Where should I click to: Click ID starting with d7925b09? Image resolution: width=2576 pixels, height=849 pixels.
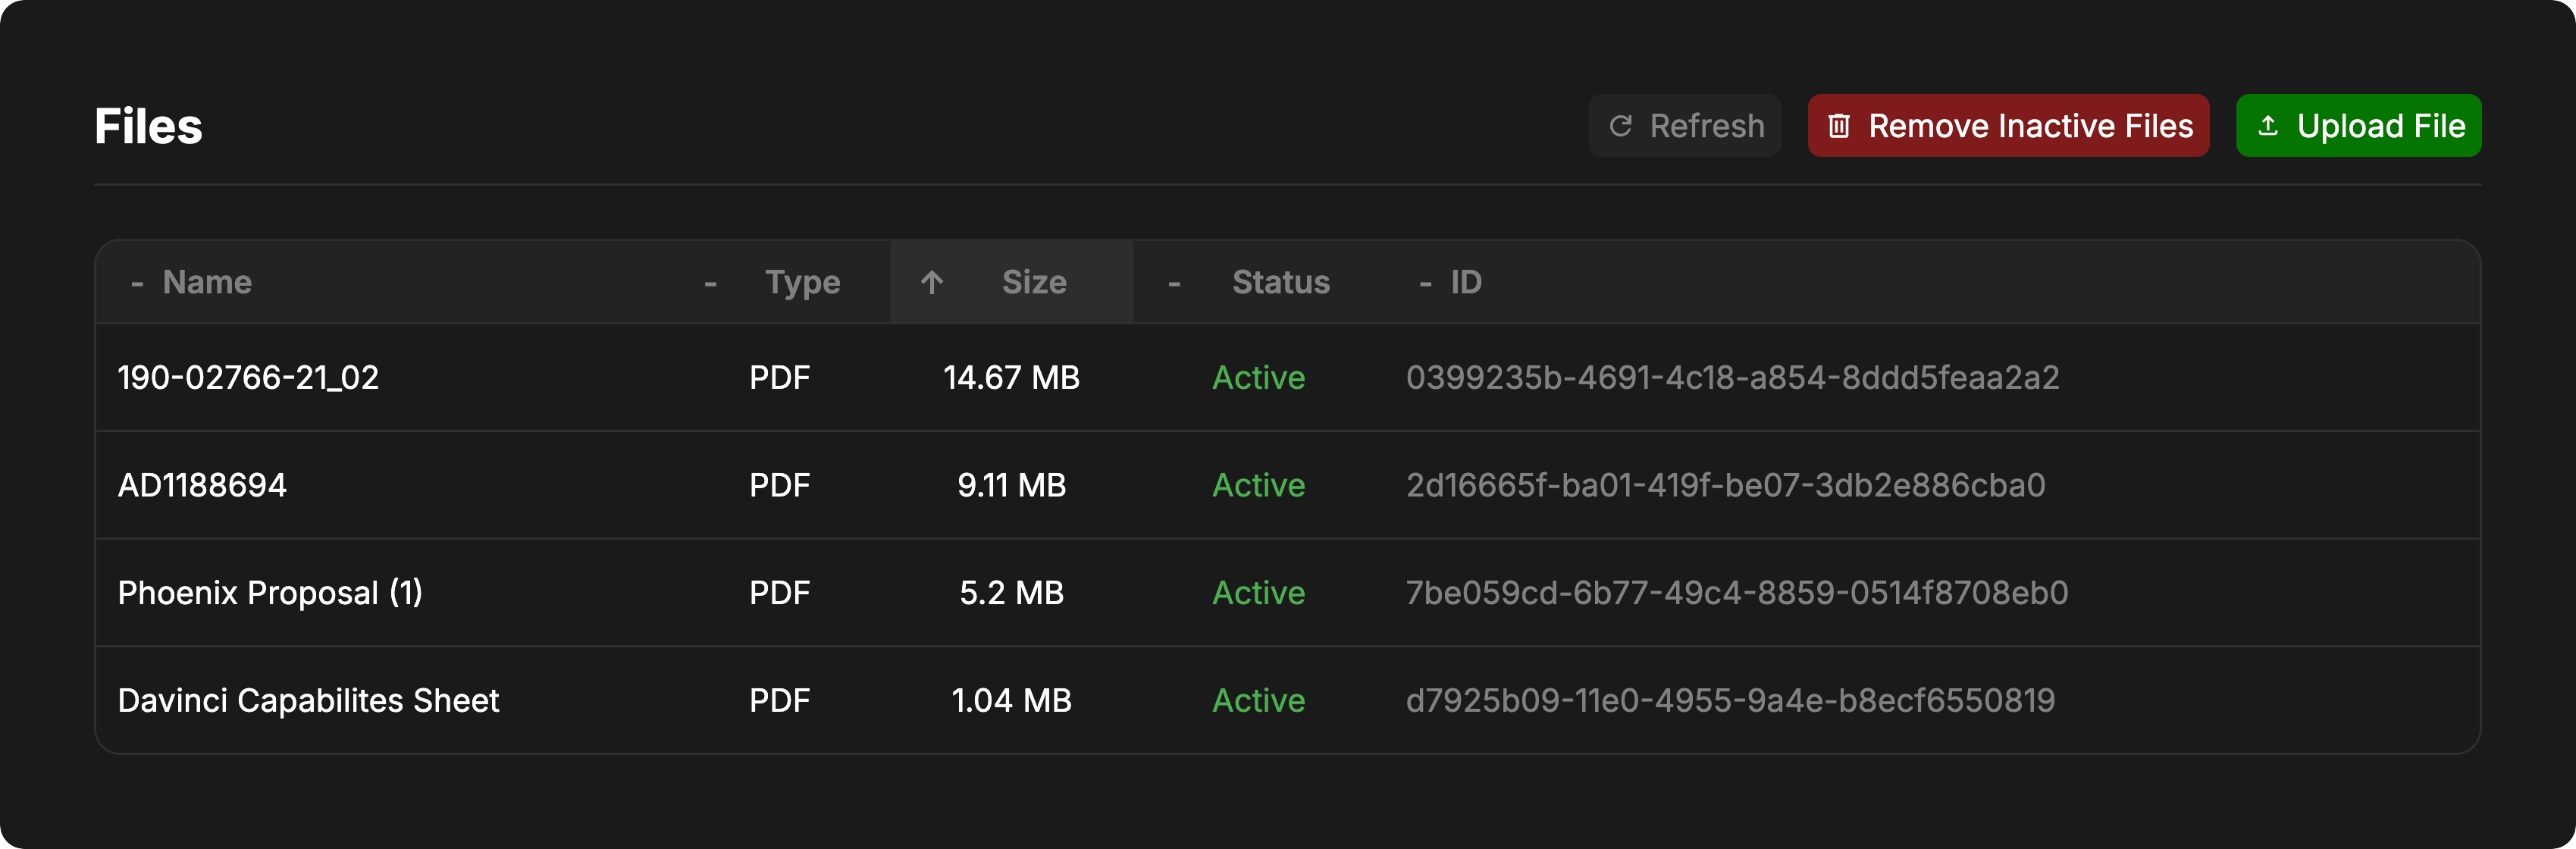[1730, 701]
